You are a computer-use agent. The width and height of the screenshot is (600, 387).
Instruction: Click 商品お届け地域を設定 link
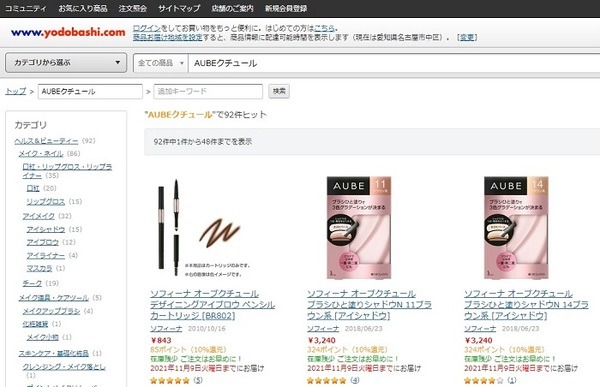coord(167,37)
